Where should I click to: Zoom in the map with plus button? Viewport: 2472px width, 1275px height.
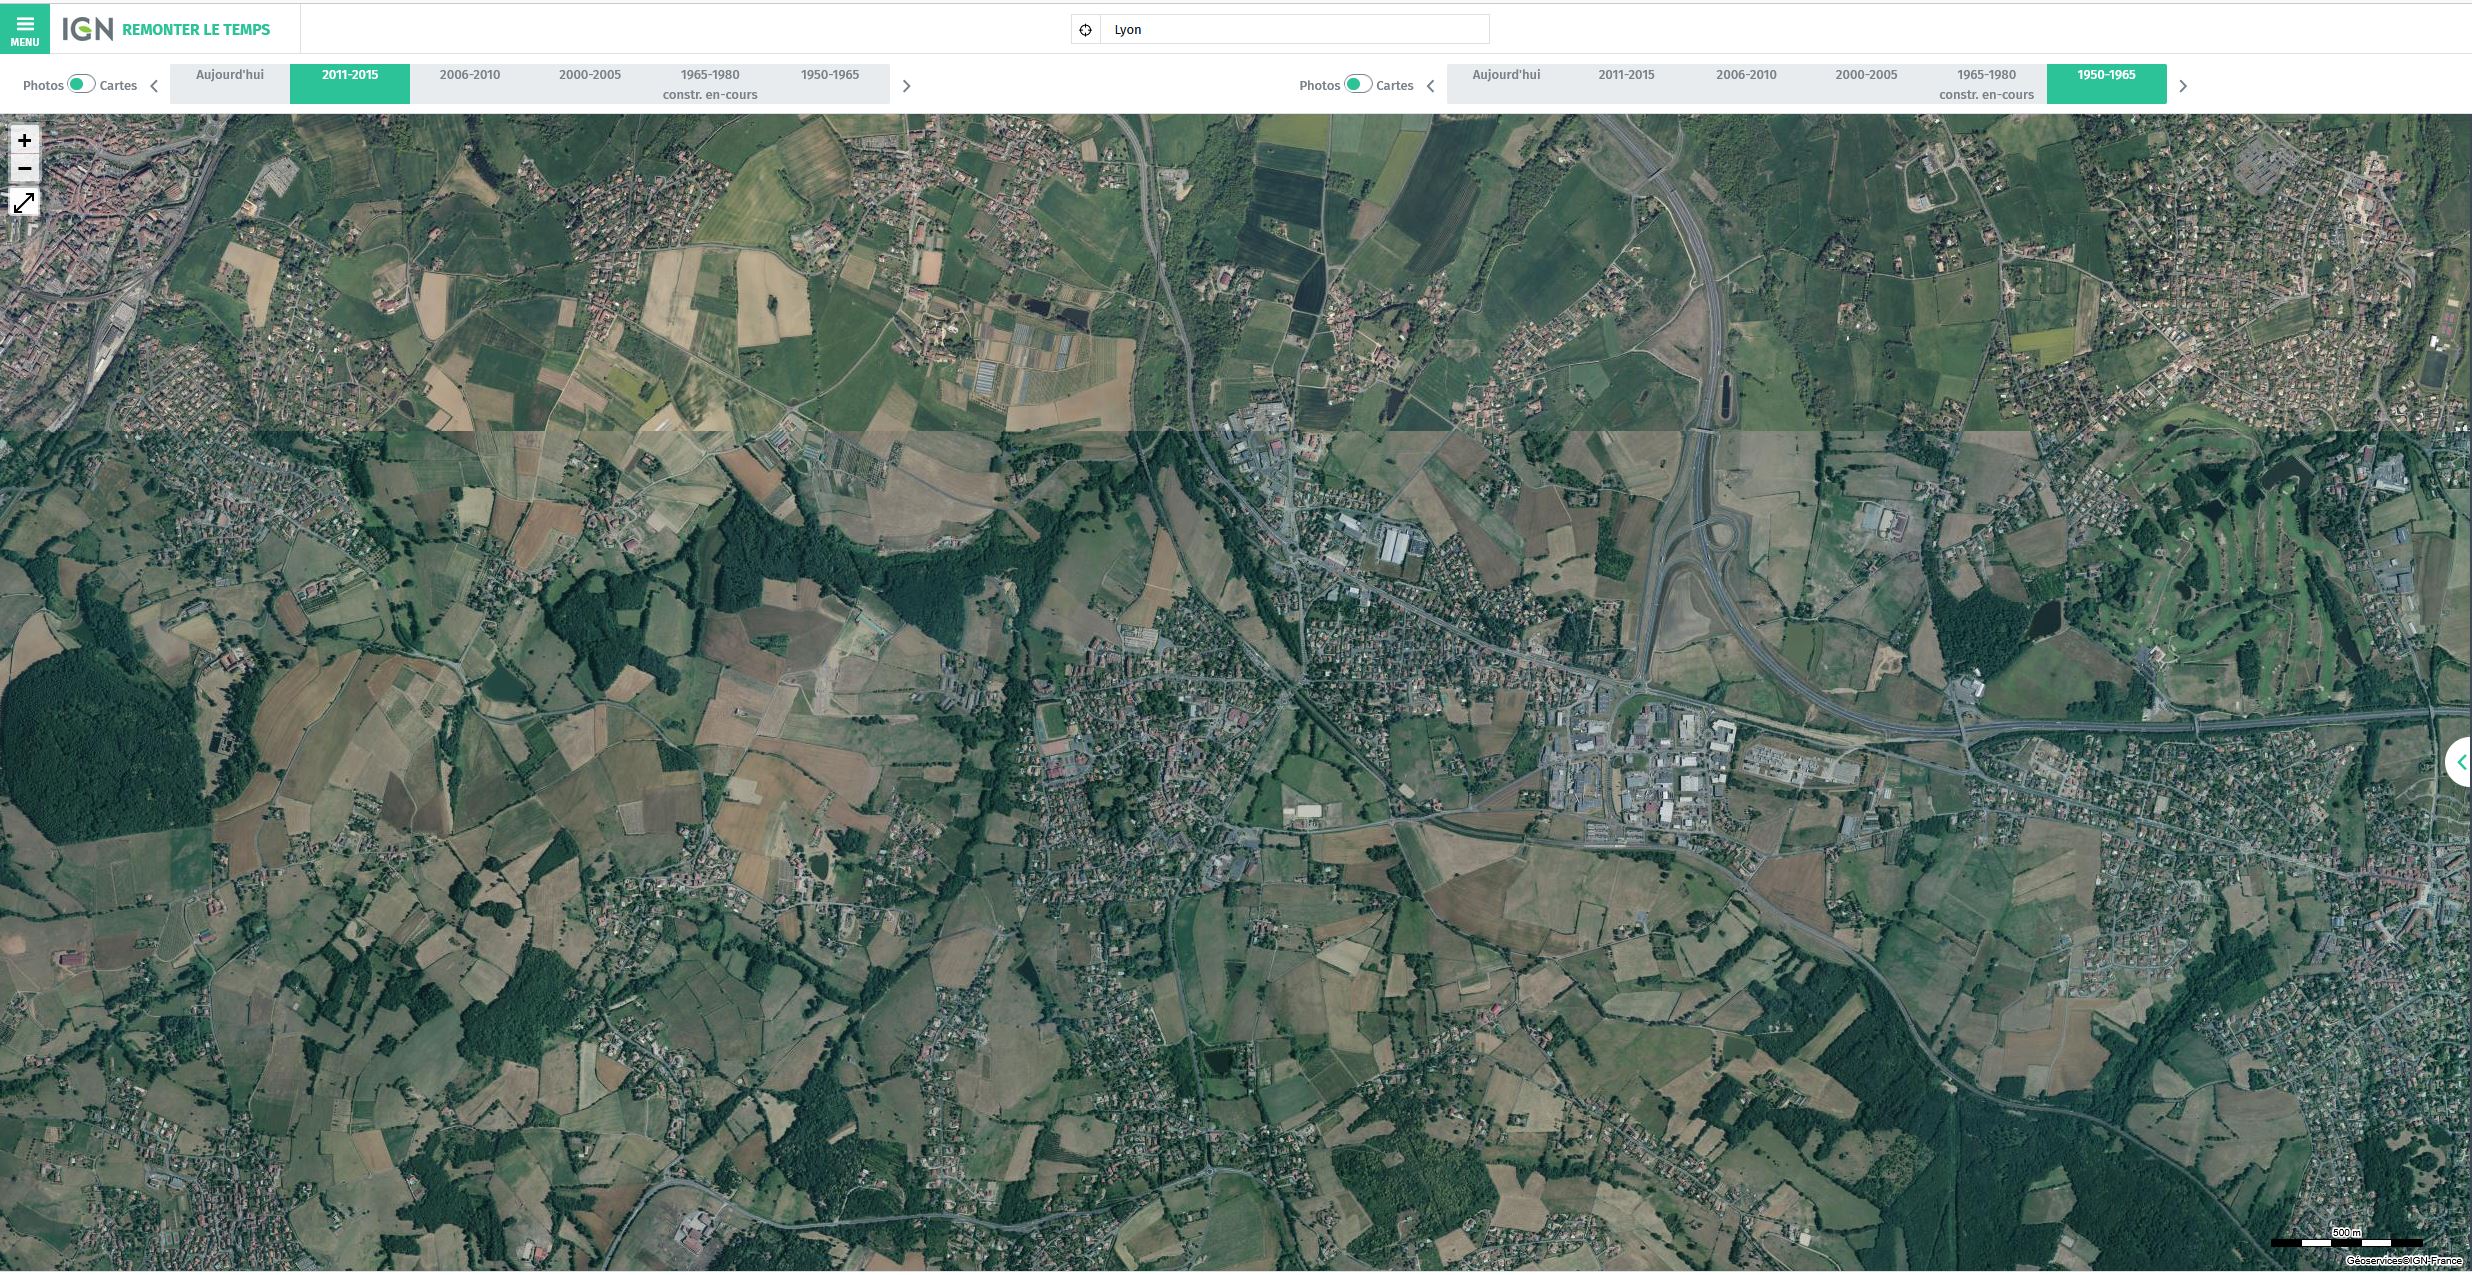[x=24, y=140]
